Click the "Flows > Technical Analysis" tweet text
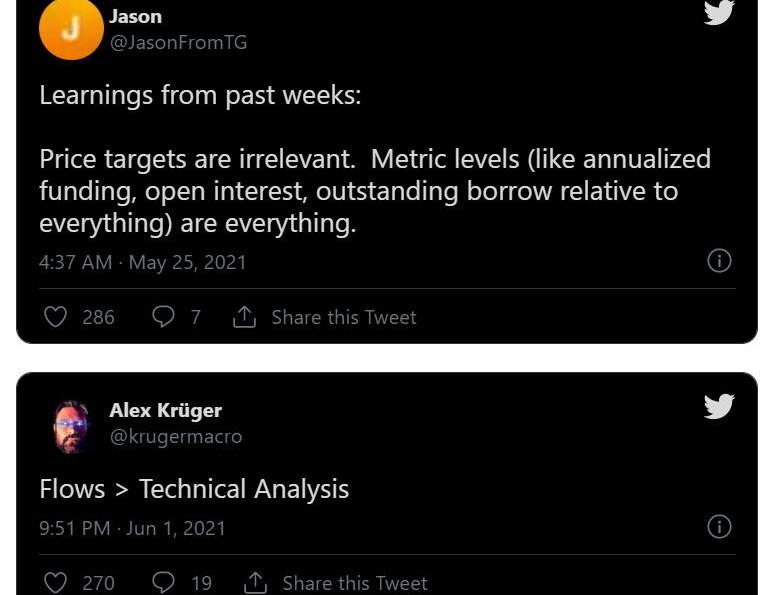Image resolution: width=769 pixels, height=595 pixels. point(194,489)
